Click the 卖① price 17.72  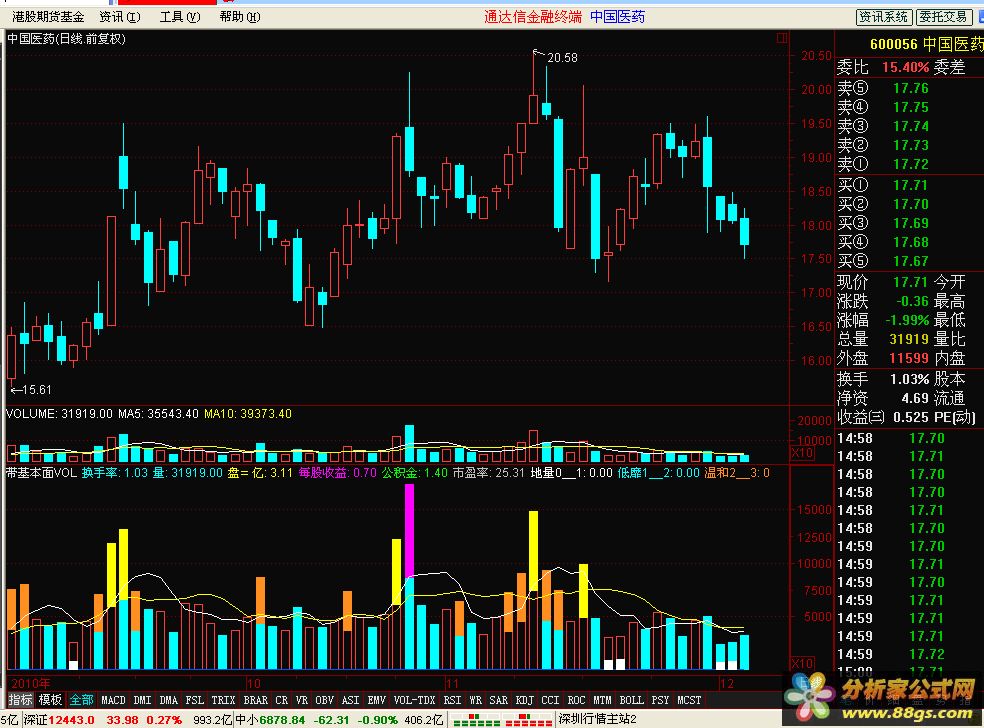pyautogui.click(x=911, y=164)
